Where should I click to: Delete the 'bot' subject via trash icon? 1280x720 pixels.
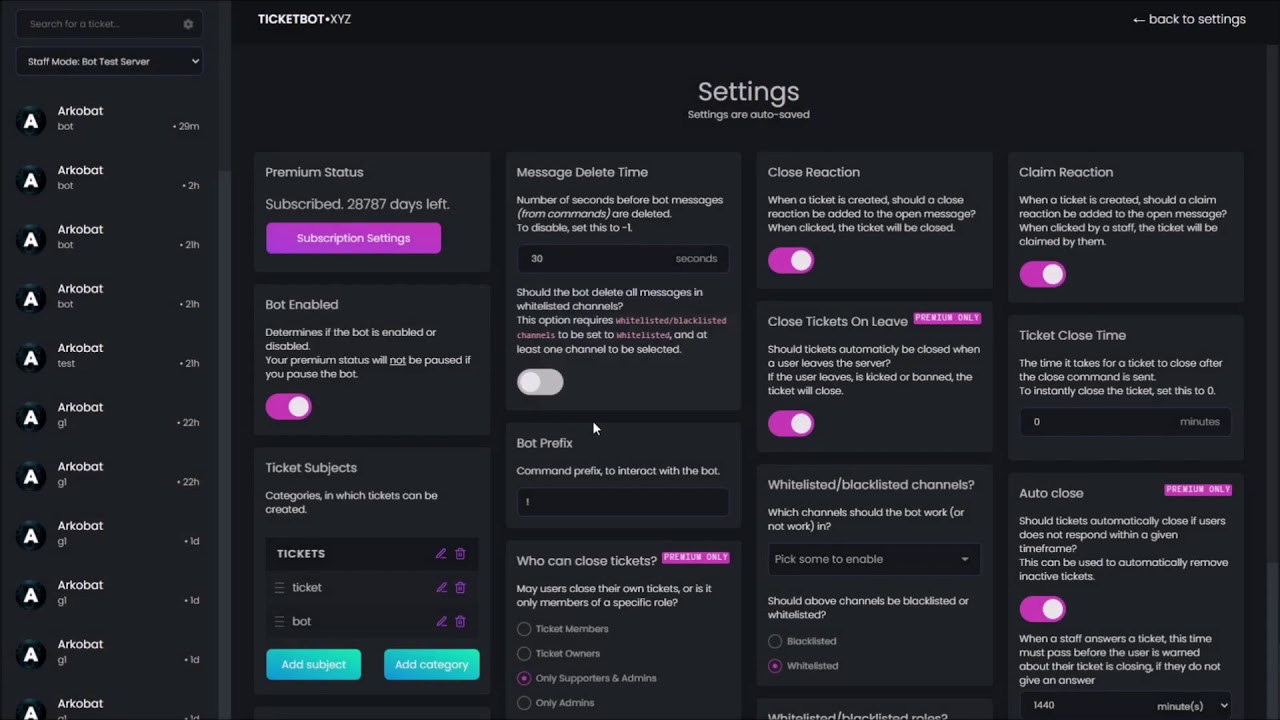(460, 621)
